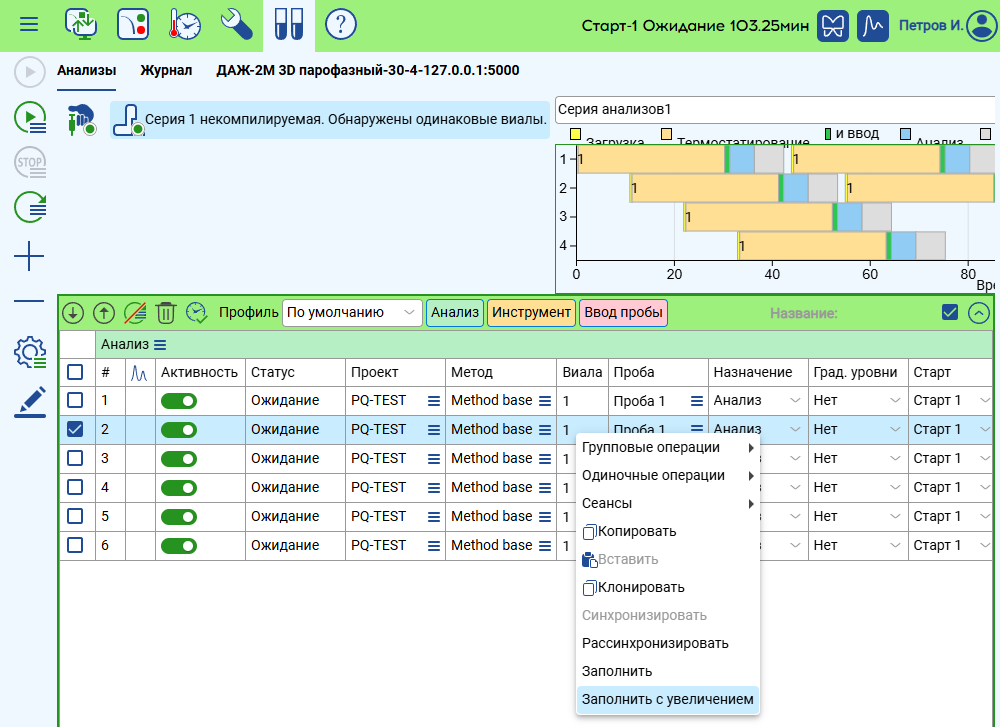Toggle the select-all header checkbox
The image size is (1000, 727).
75,372
